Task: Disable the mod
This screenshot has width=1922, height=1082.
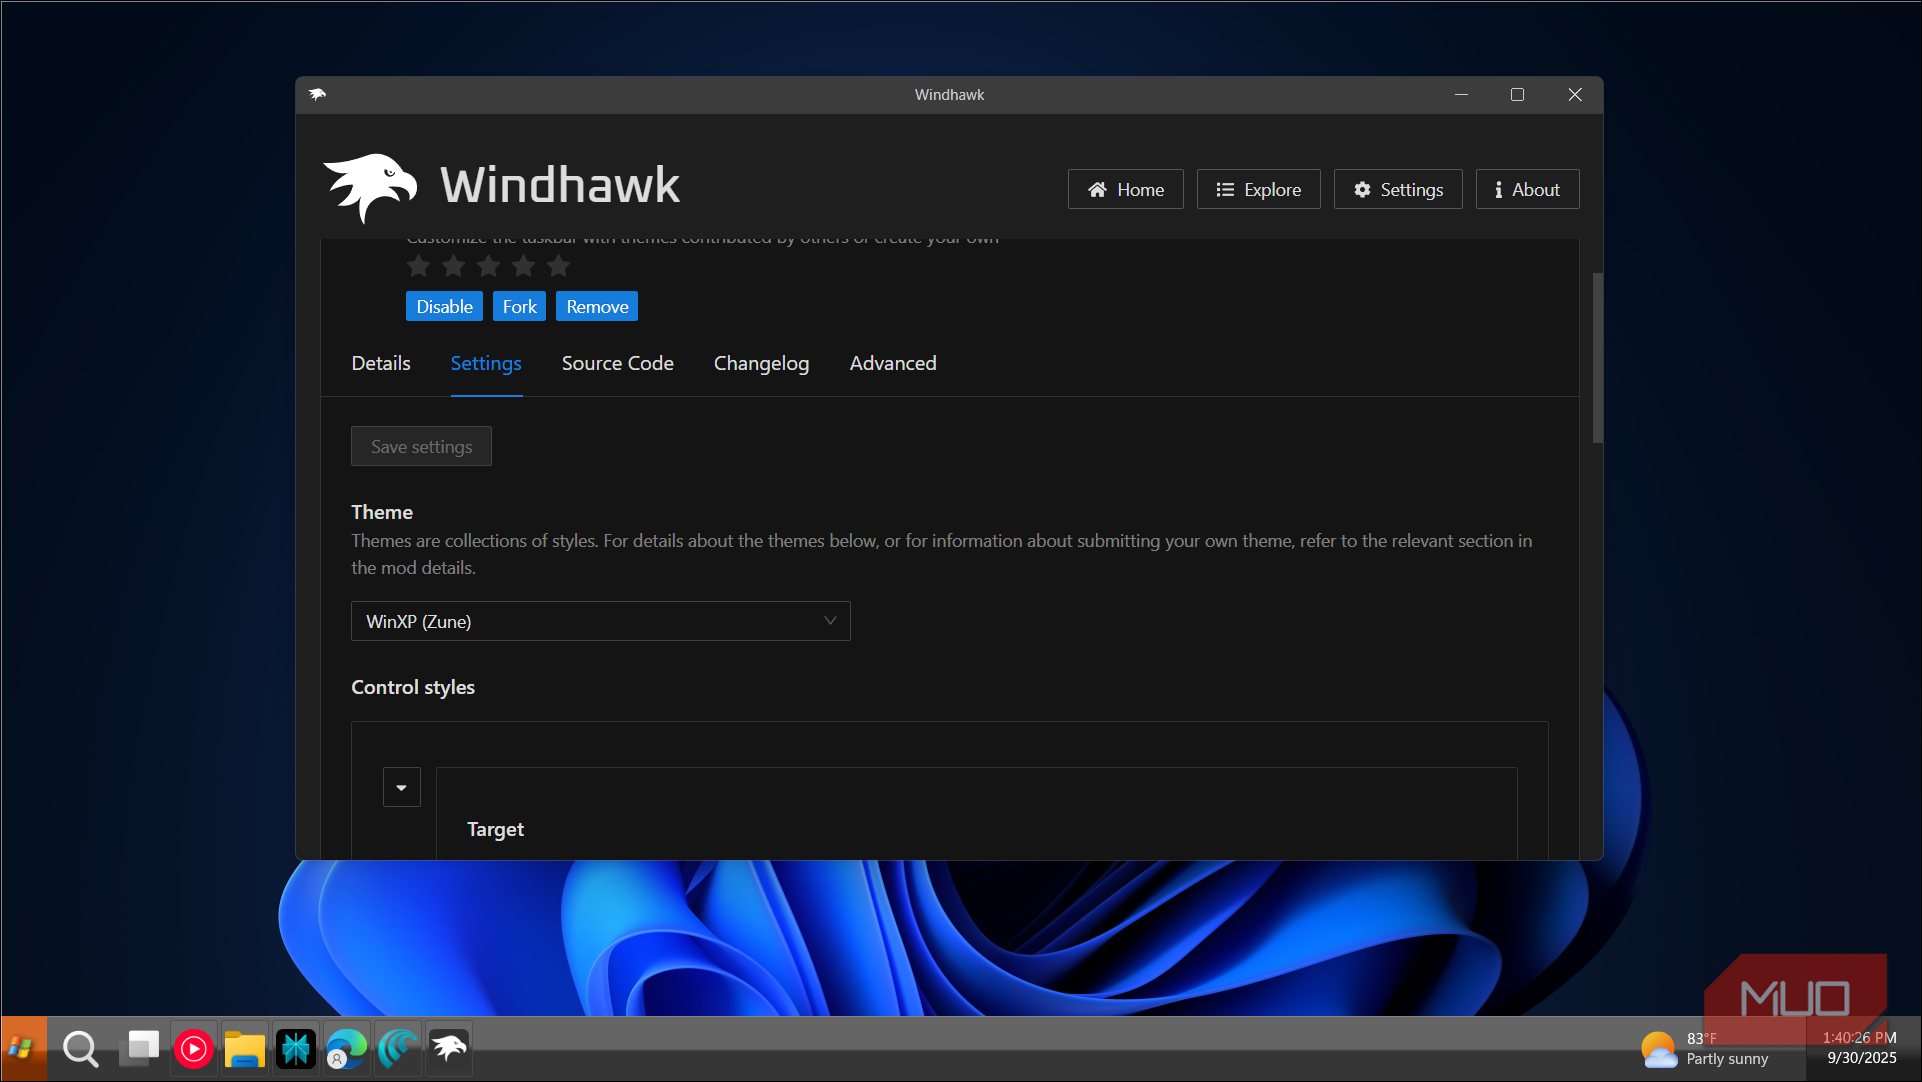Action: pos(444,306)
